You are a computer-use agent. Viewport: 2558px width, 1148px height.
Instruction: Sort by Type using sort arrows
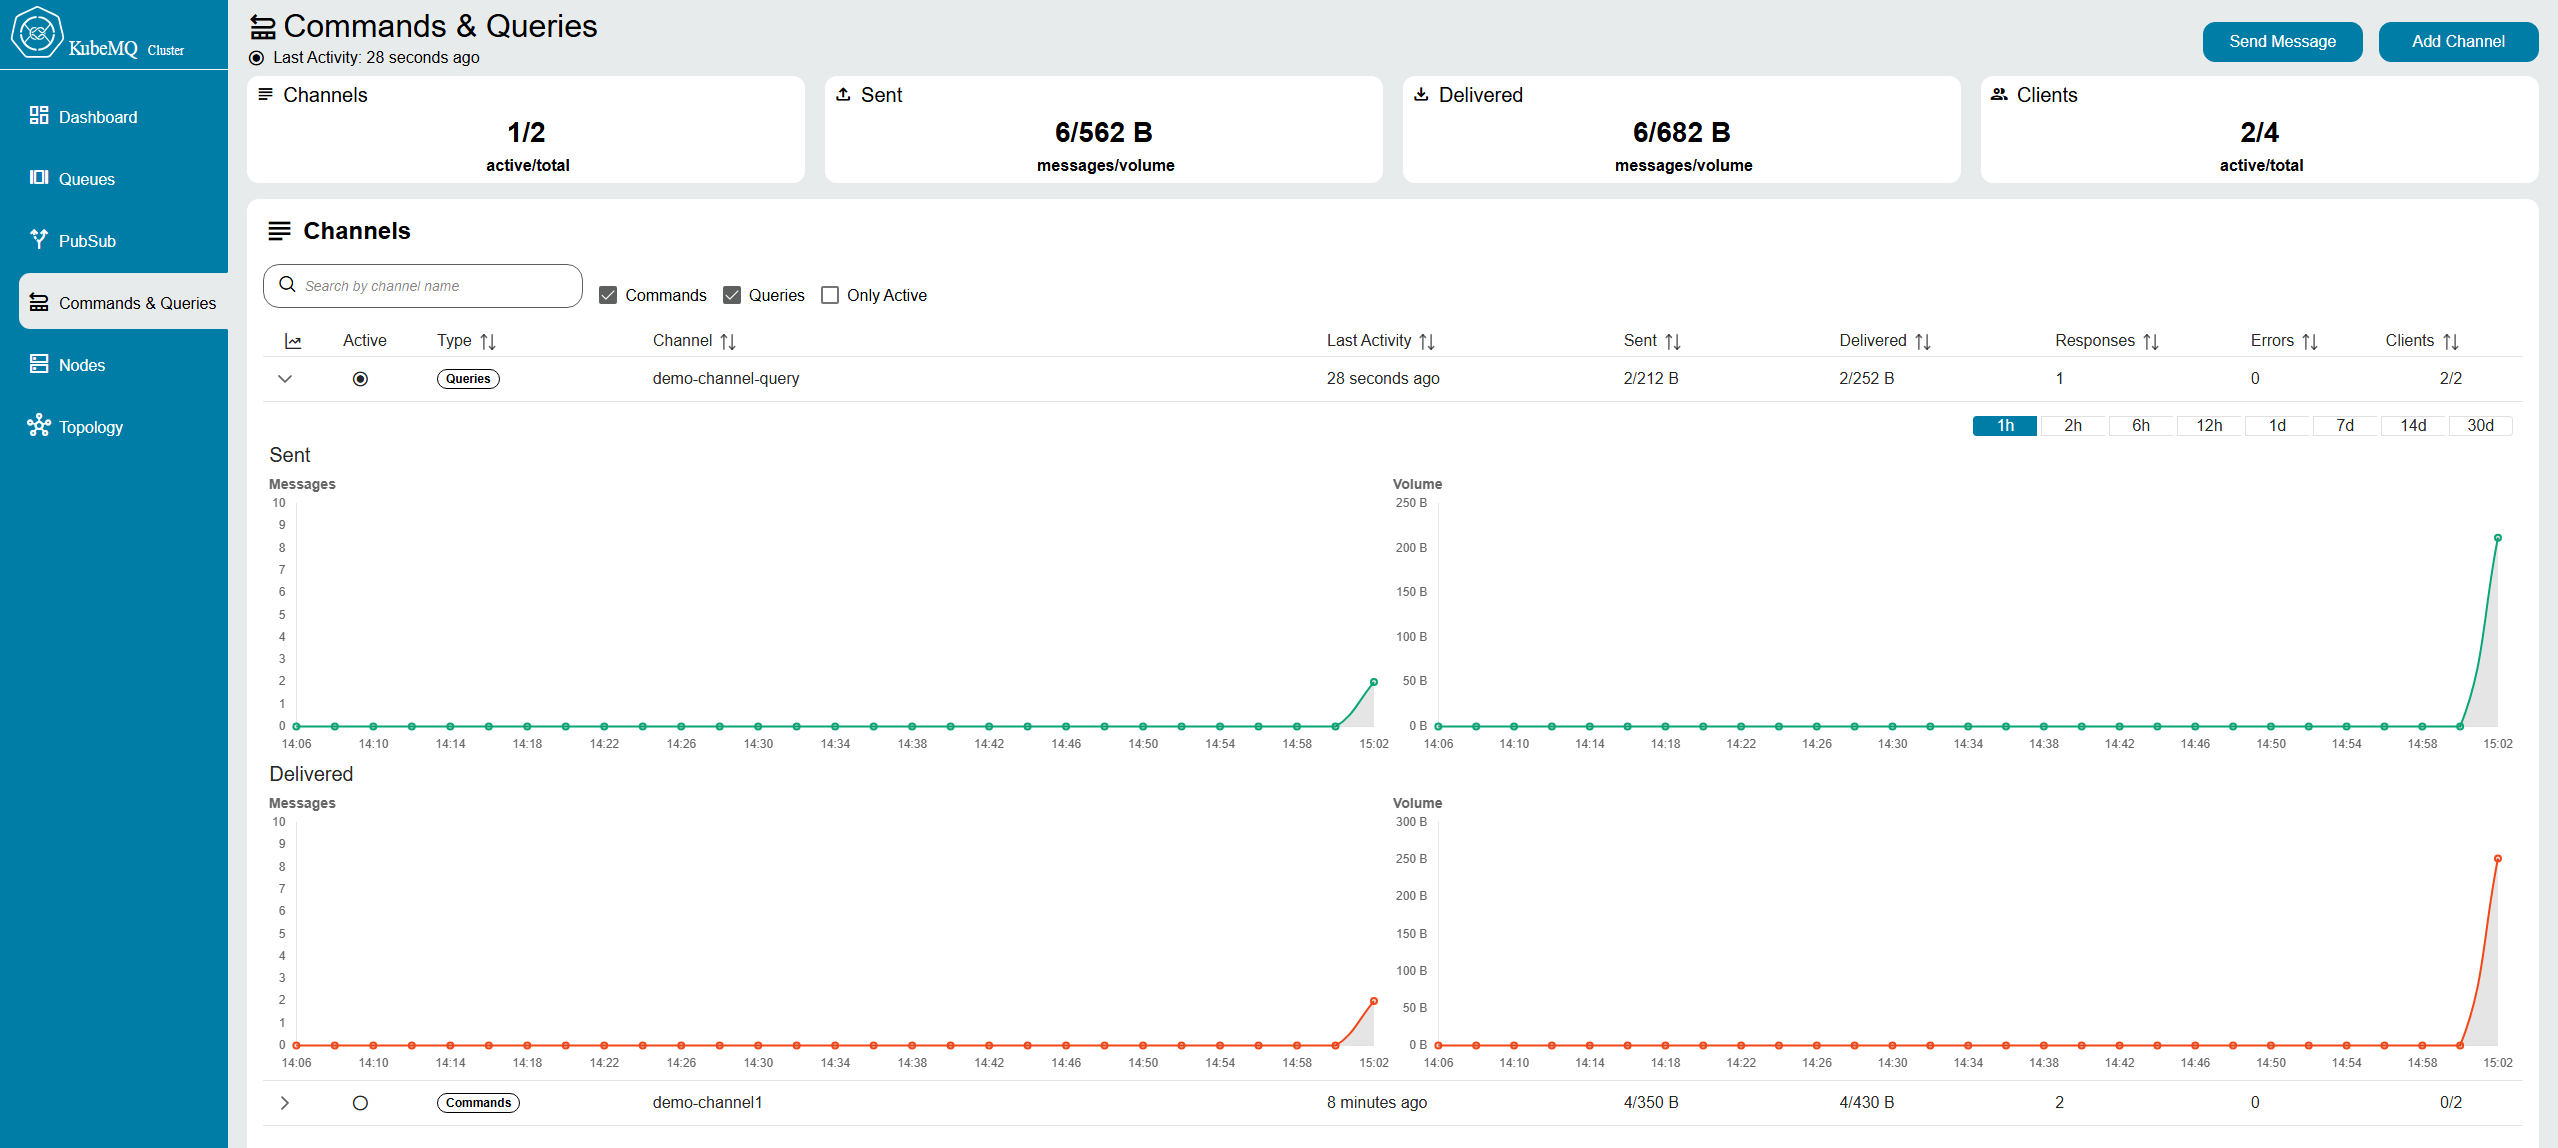coord(488,342)
